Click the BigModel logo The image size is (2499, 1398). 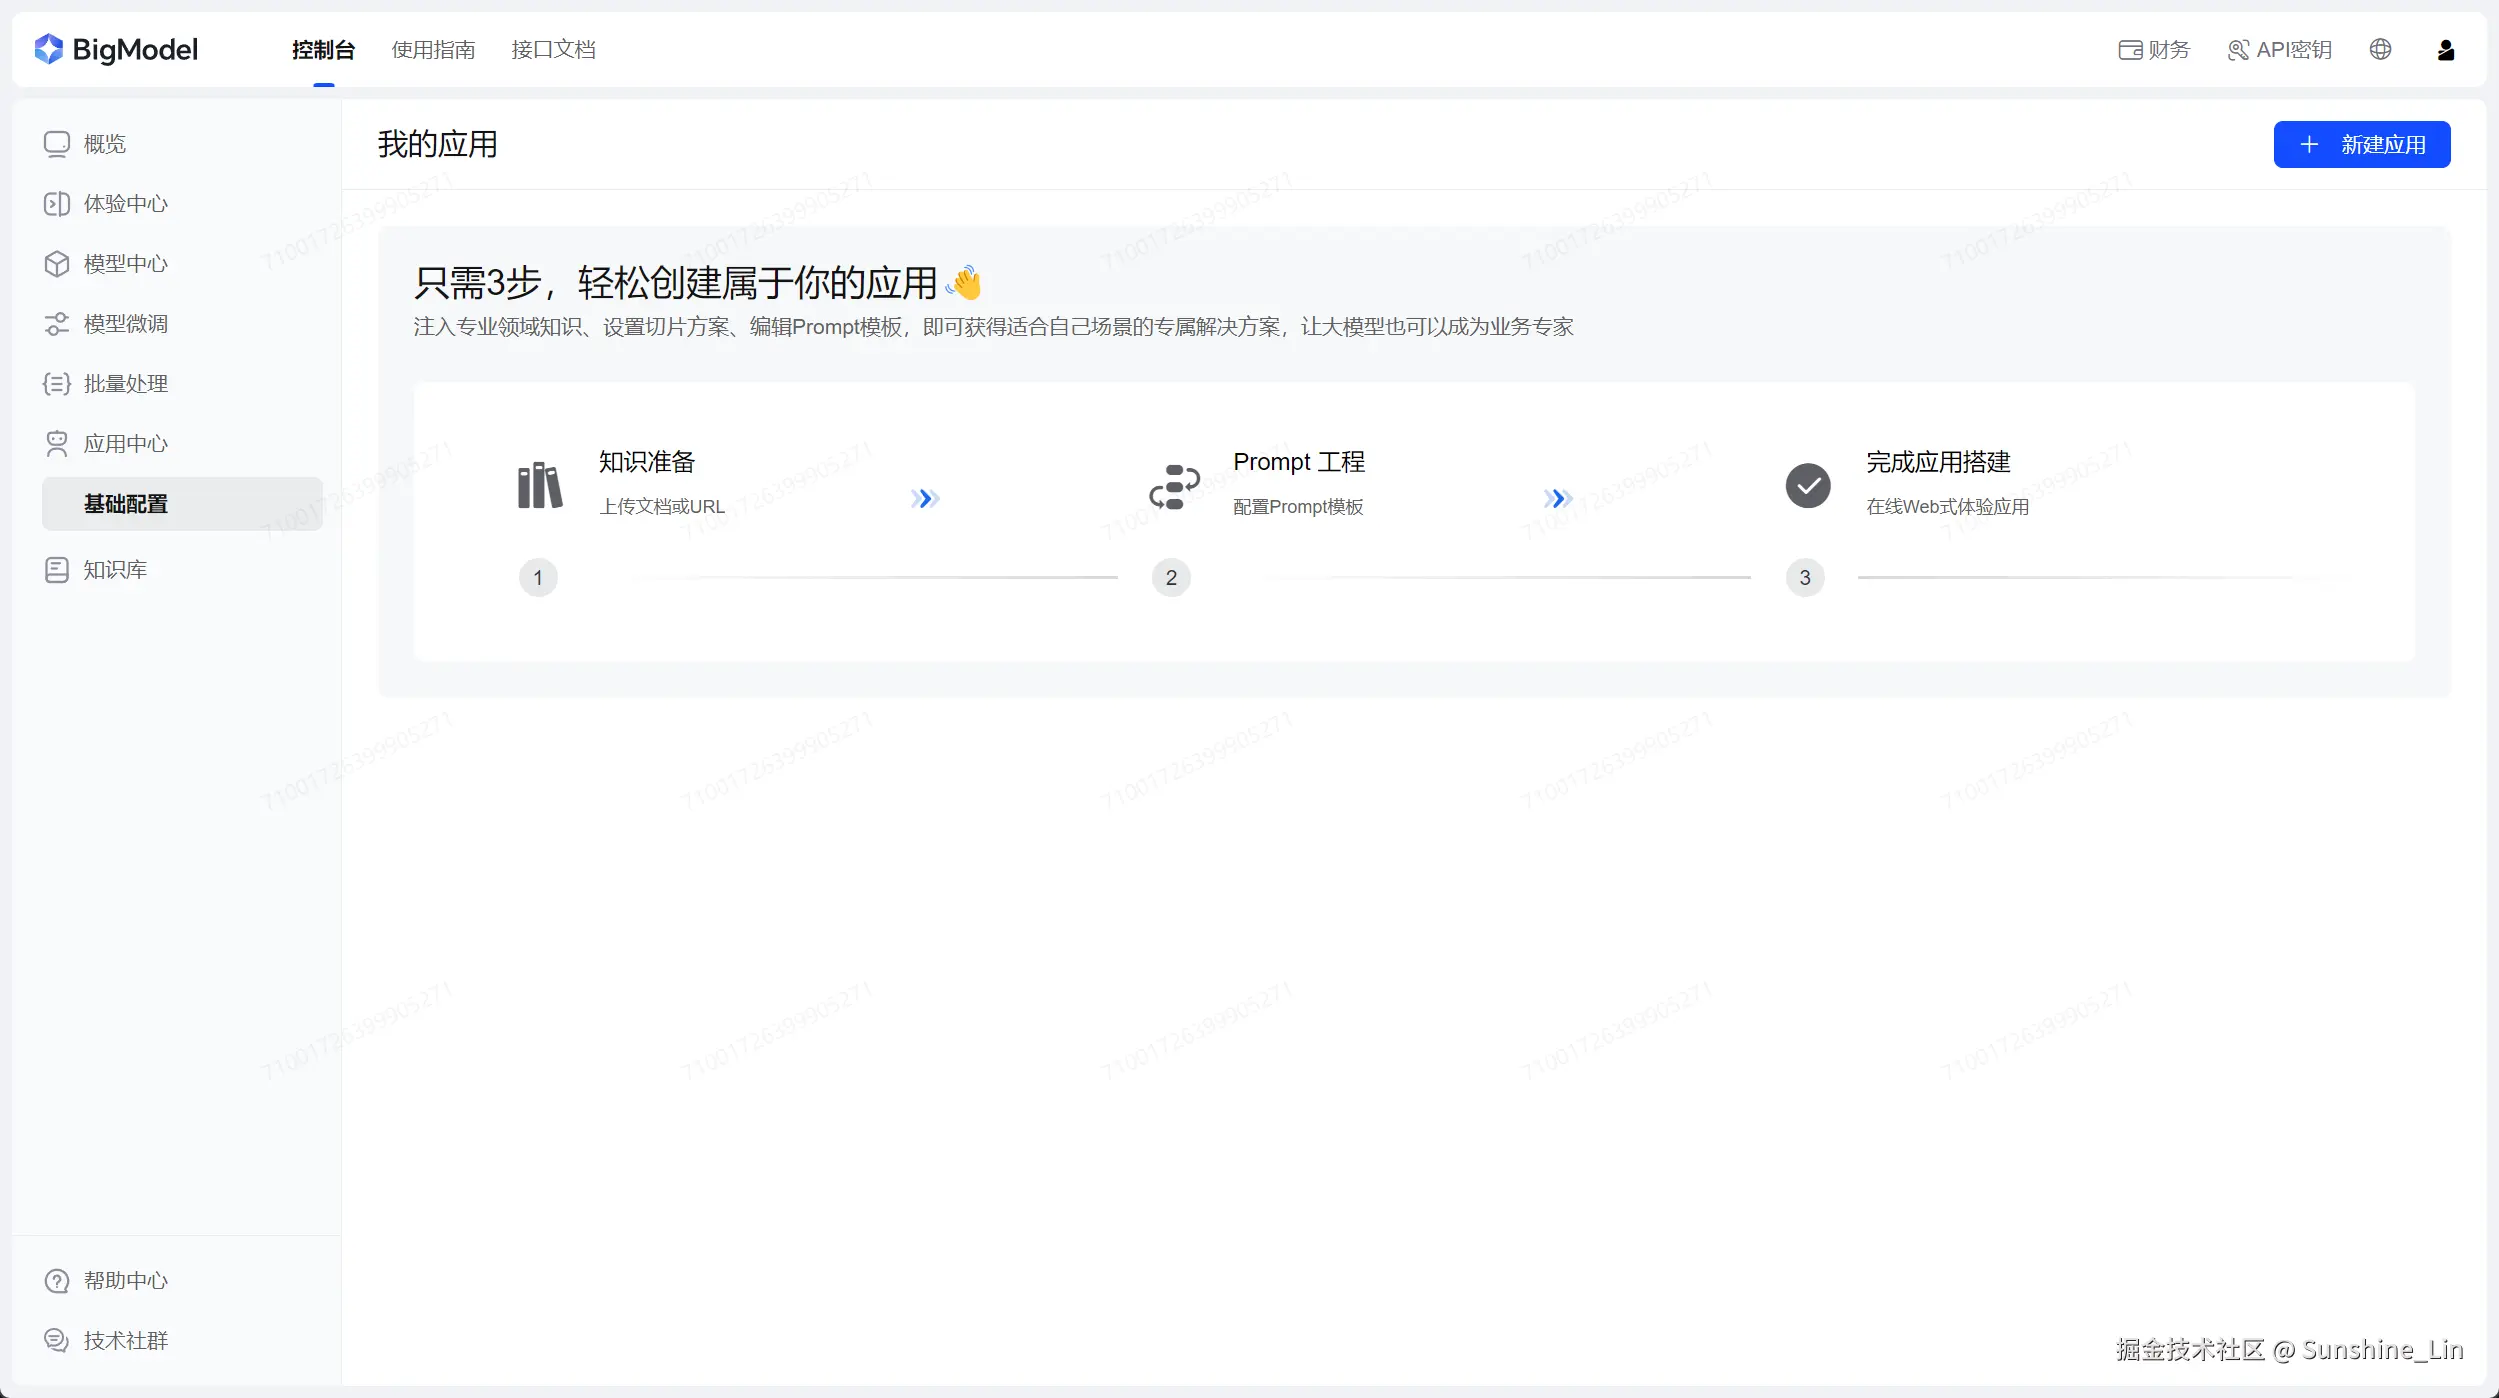[116, 49]
